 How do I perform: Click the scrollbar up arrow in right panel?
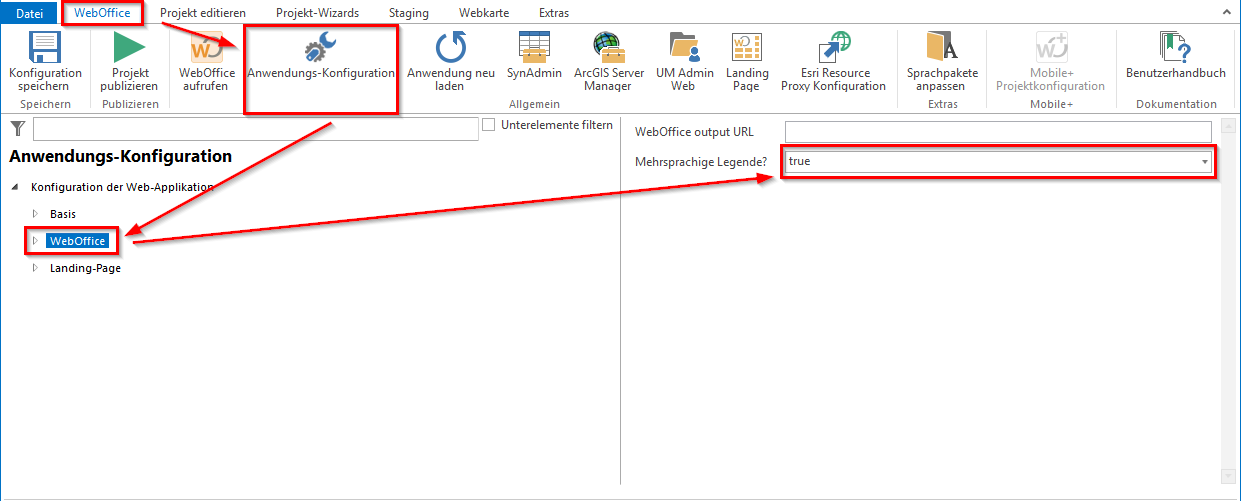[1230, 125]
